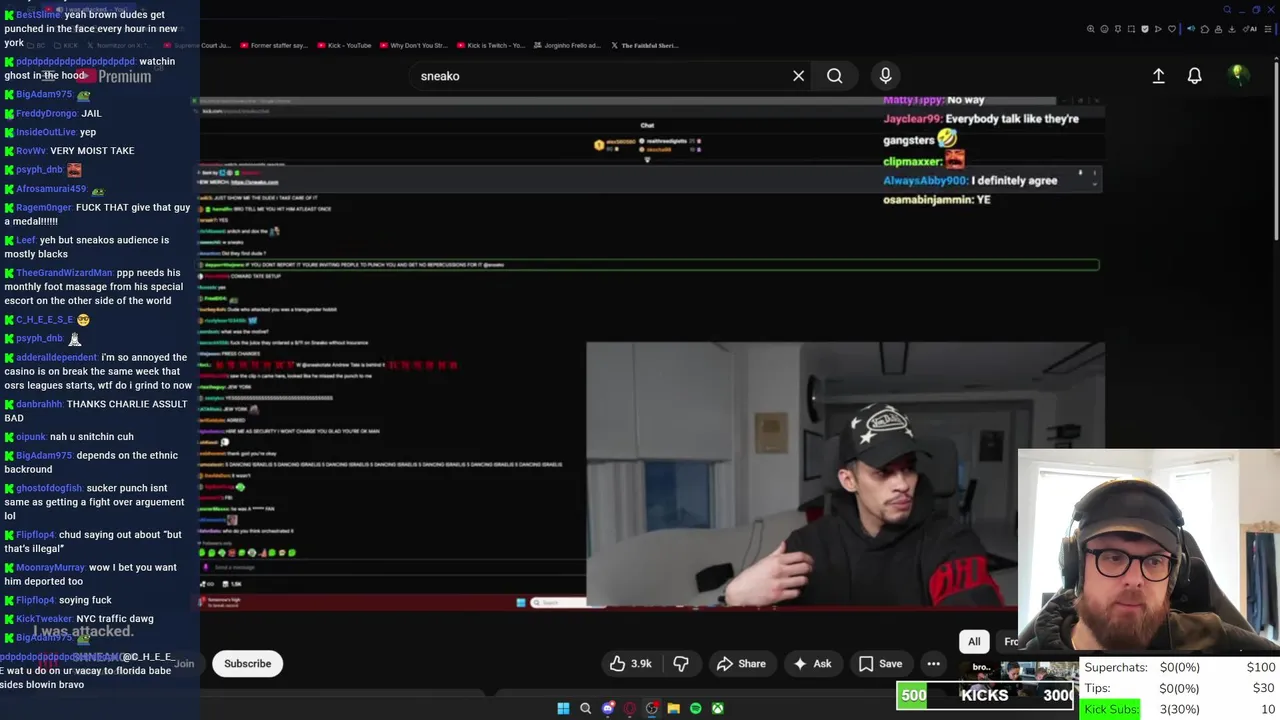This screenshot has width=1280, height=720.
Task: Click the ad blocker shield icon
Action: [x=1145, y=29]
